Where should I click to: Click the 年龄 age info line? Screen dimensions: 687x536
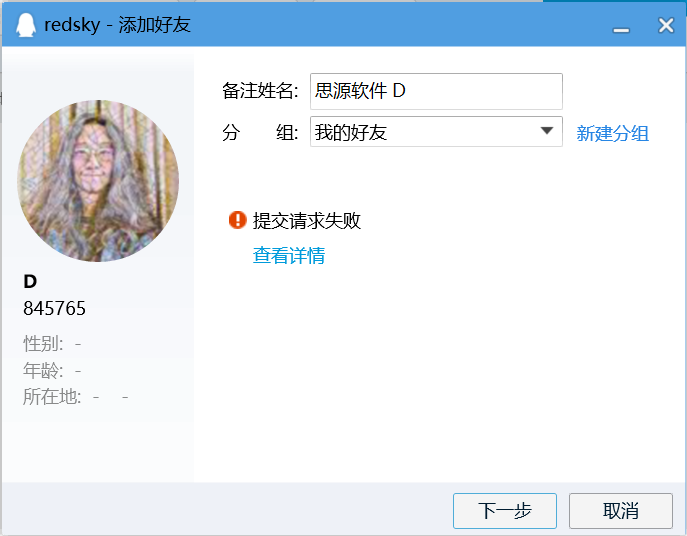click(52, 371)
